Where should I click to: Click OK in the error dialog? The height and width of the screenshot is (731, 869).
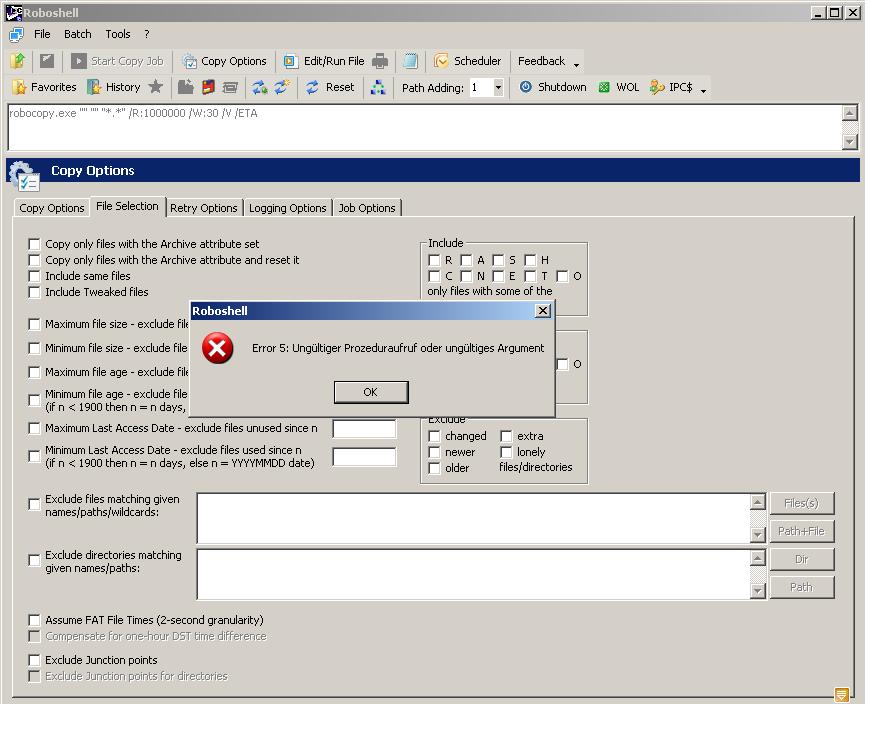(x=371, y=392)
